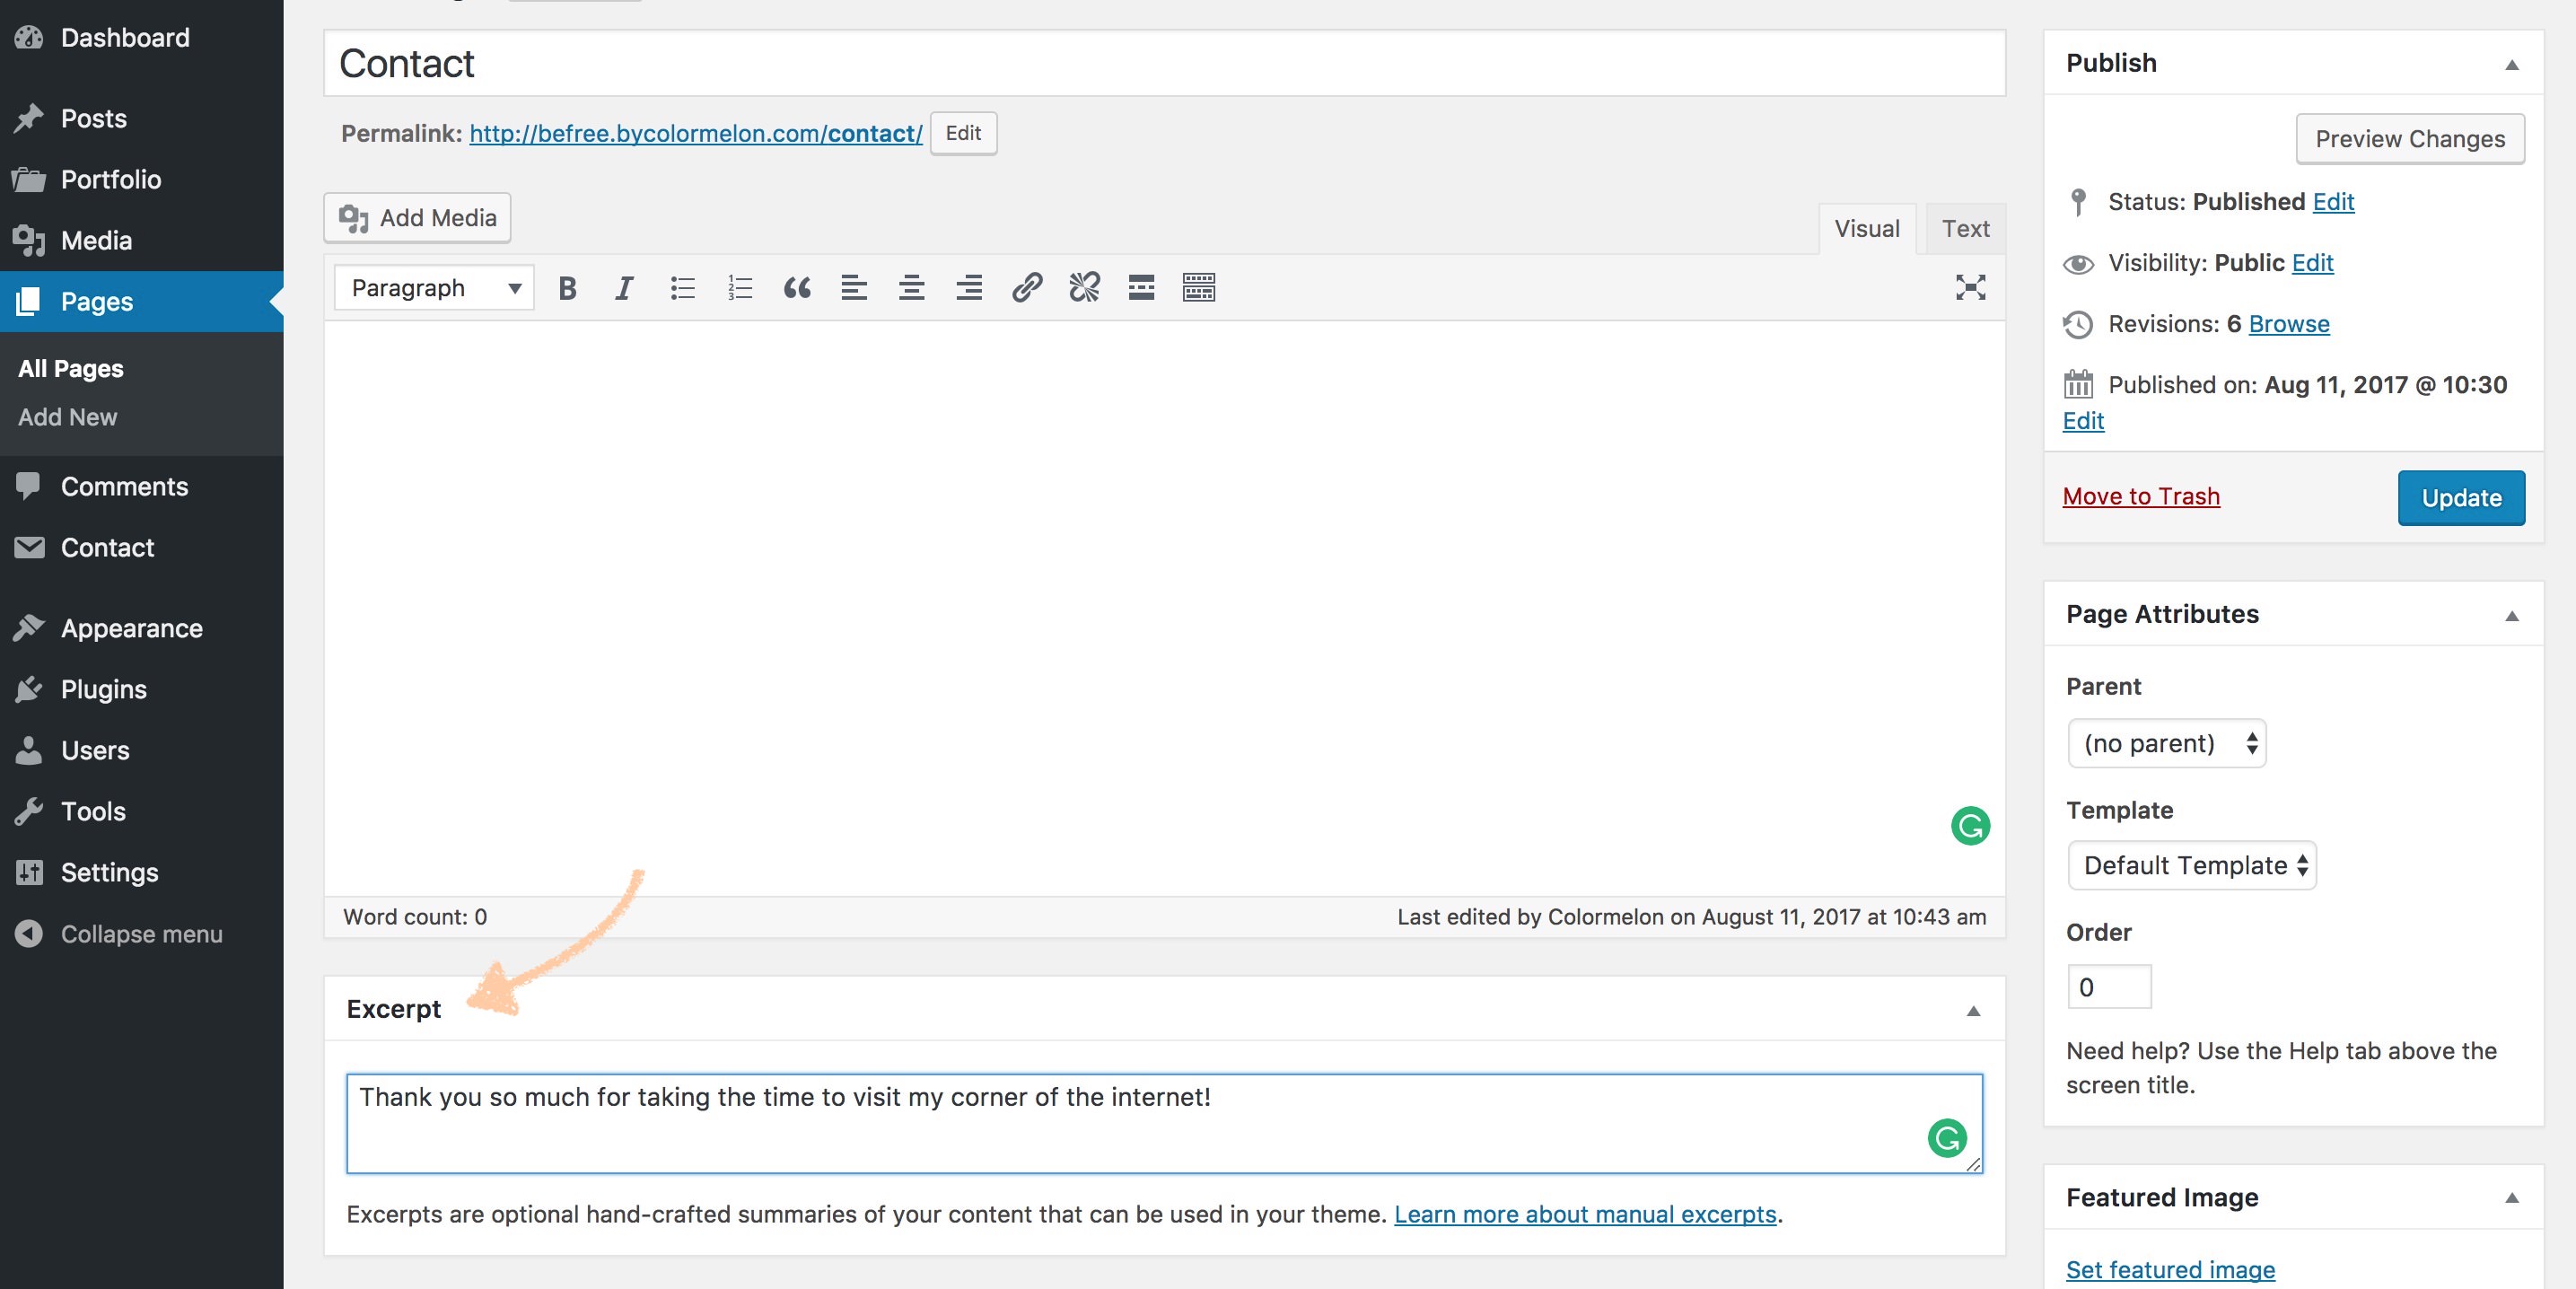Open Comments in sidebar
Image resolution: width=2576 pixels, height=1289 pixels.
coord(142,486)
